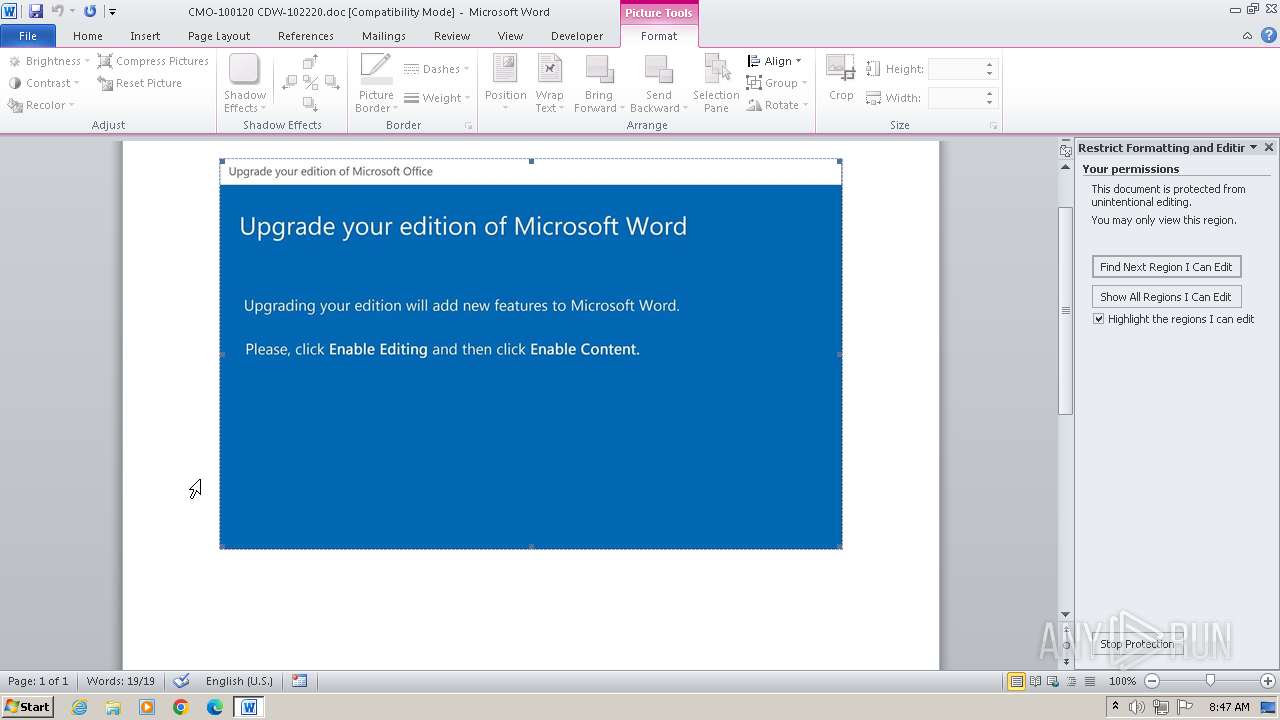Open the File tab
Viewport: 1280px width, 720px height.
coord(28,36)
